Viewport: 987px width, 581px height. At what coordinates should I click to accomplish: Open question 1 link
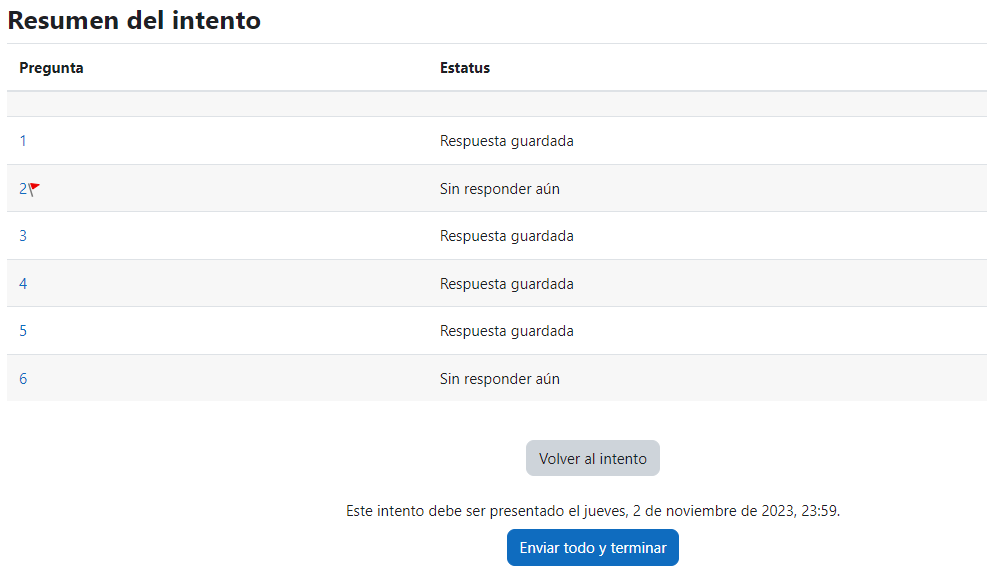23,141
